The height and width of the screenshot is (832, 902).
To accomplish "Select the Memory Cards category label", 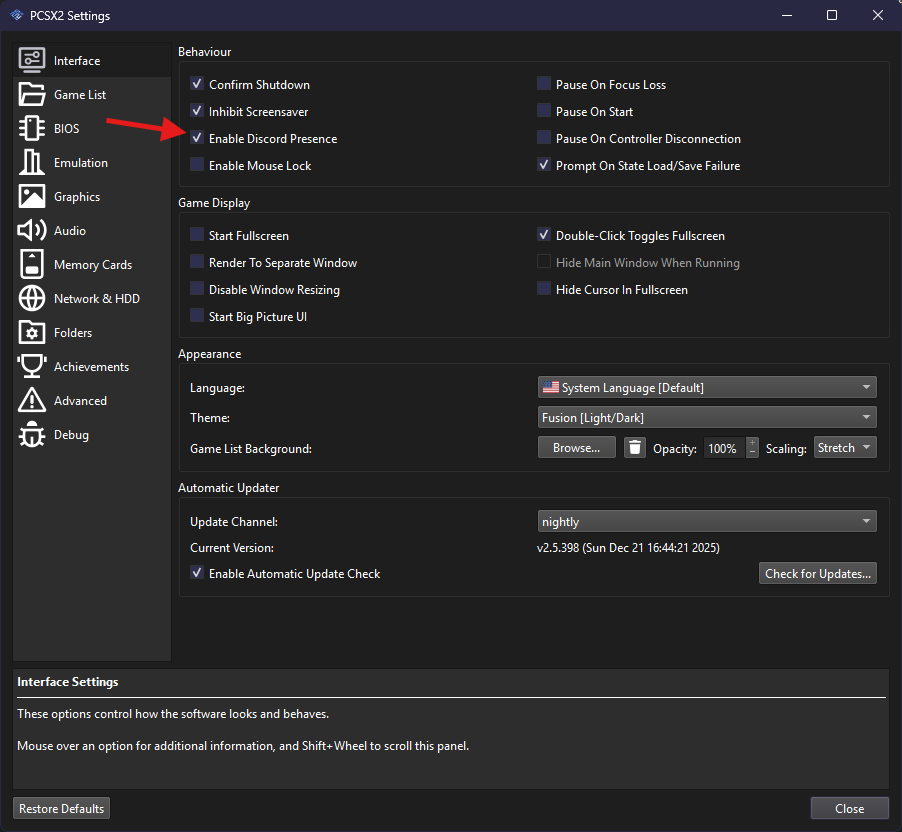I will tap(93, 265).
